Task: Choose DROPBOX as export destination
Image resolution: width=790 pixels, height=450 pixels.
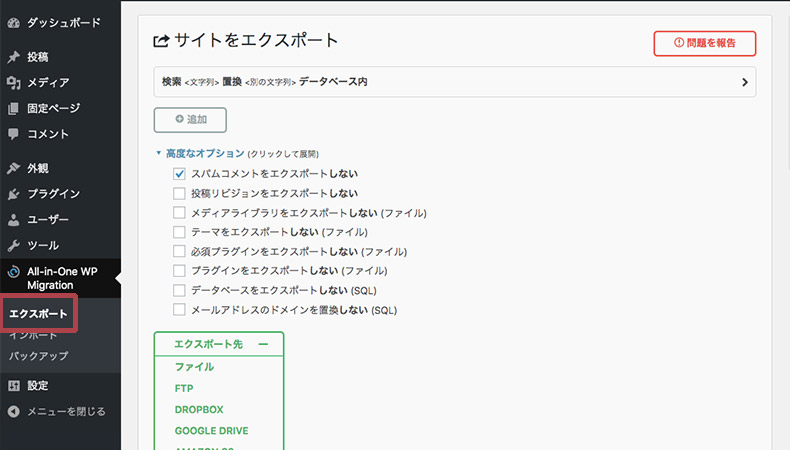Action: pos(199,410)
